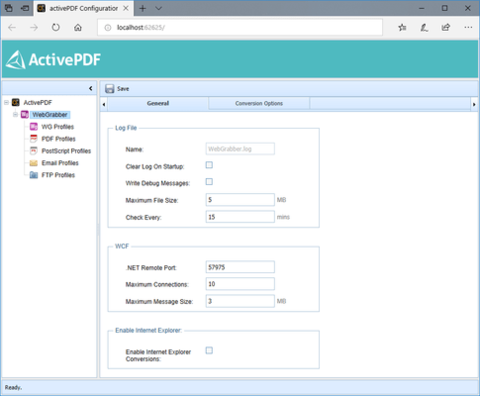Image resolution: width=480 pixels, height=396 pixels.
Task: Enable Internet Explorer Conversions checkbox
Action: click(x=209, y=350)
